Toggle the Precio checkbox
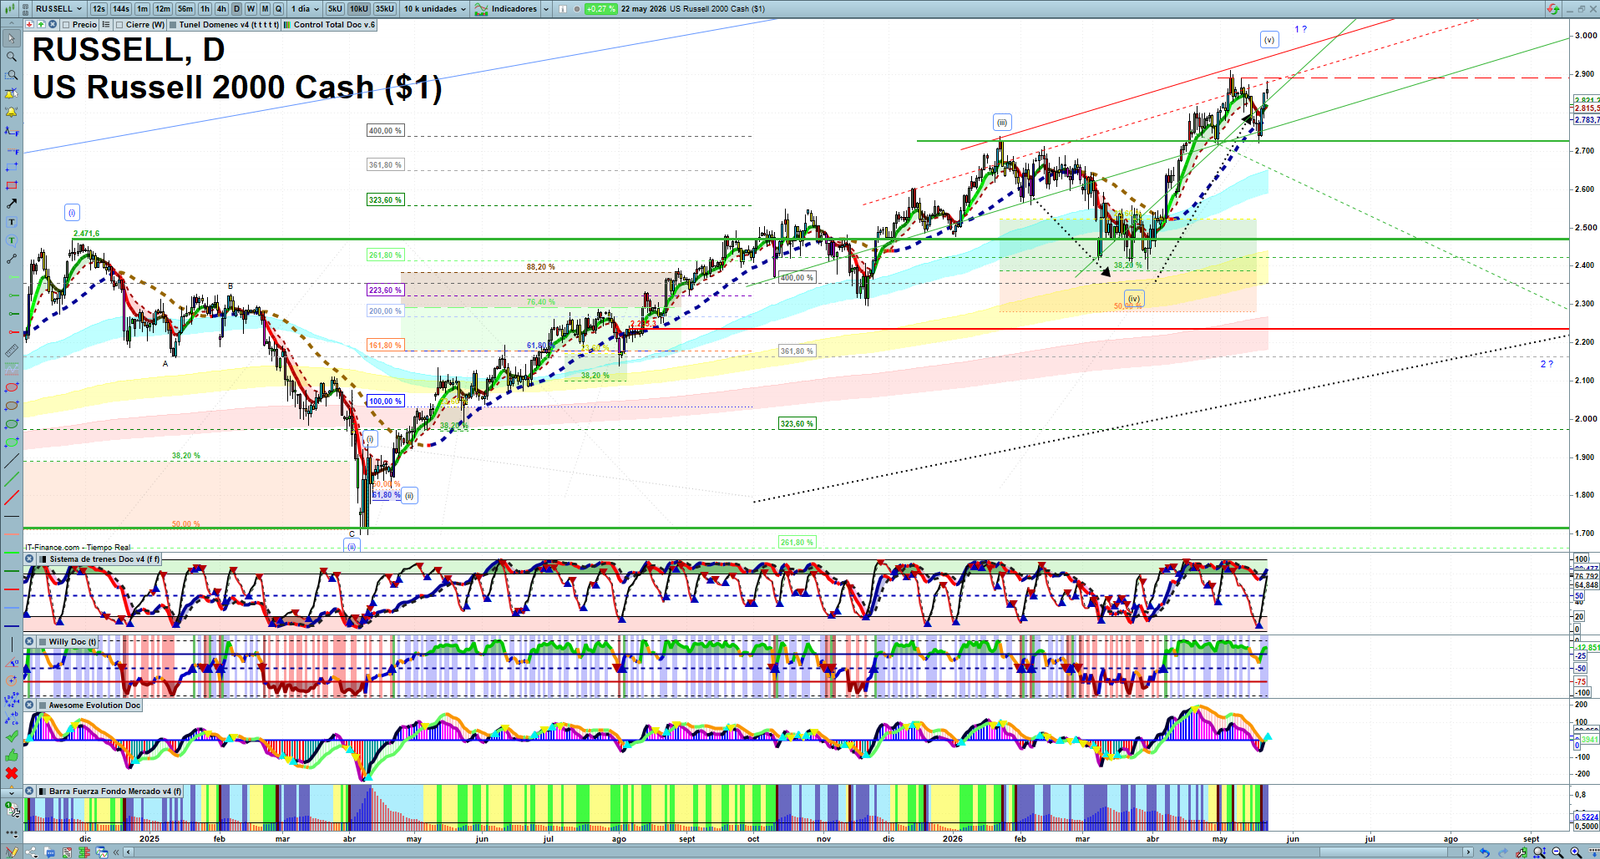This screenshot has width=1600, height=859. coord(66,24)
